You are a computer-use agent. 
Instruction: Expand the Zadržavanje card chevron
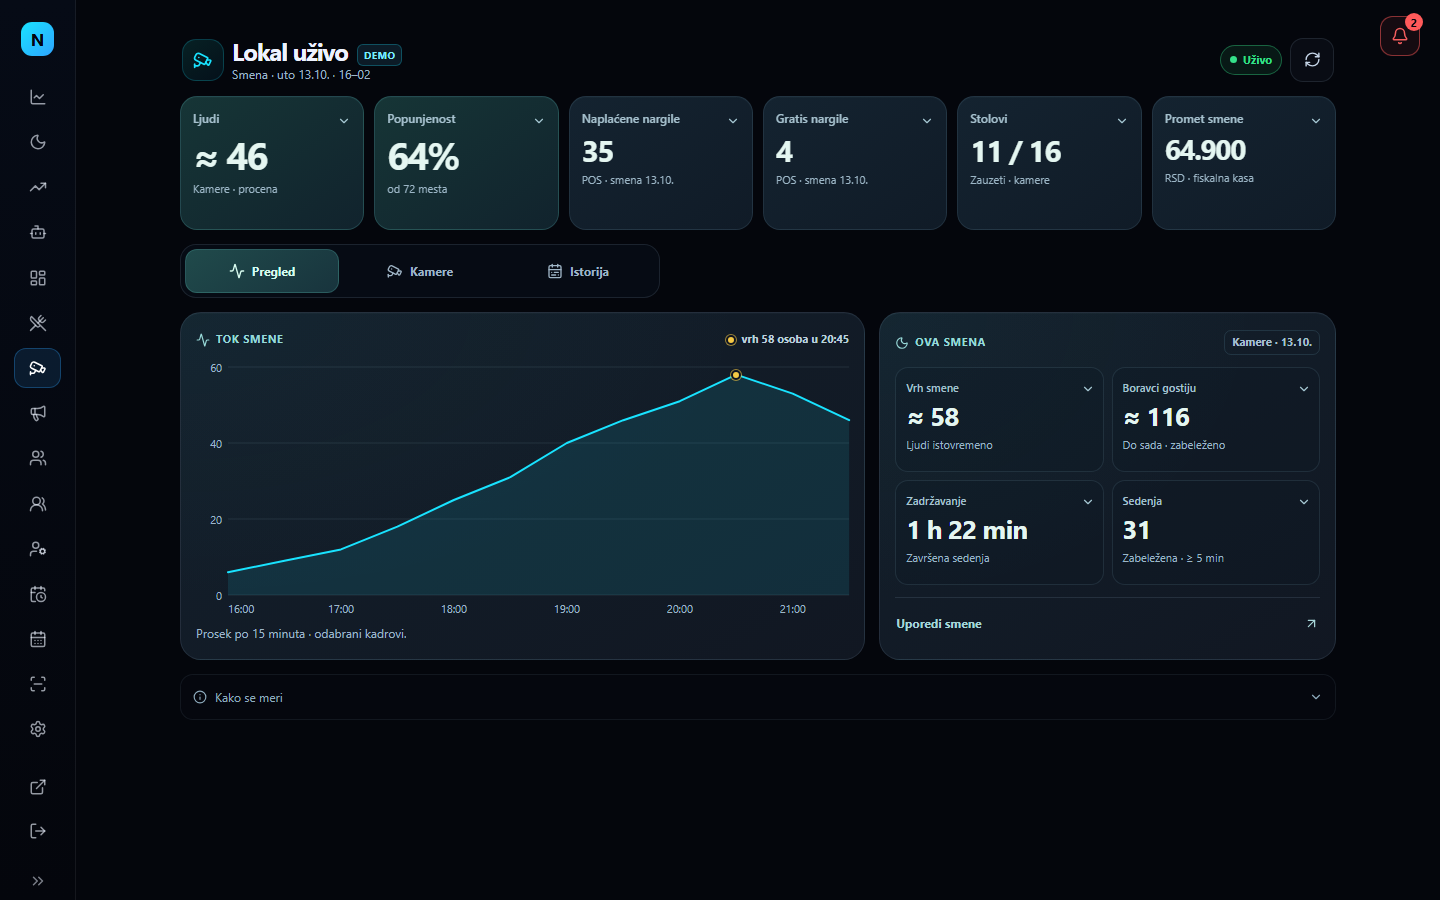1088,502
